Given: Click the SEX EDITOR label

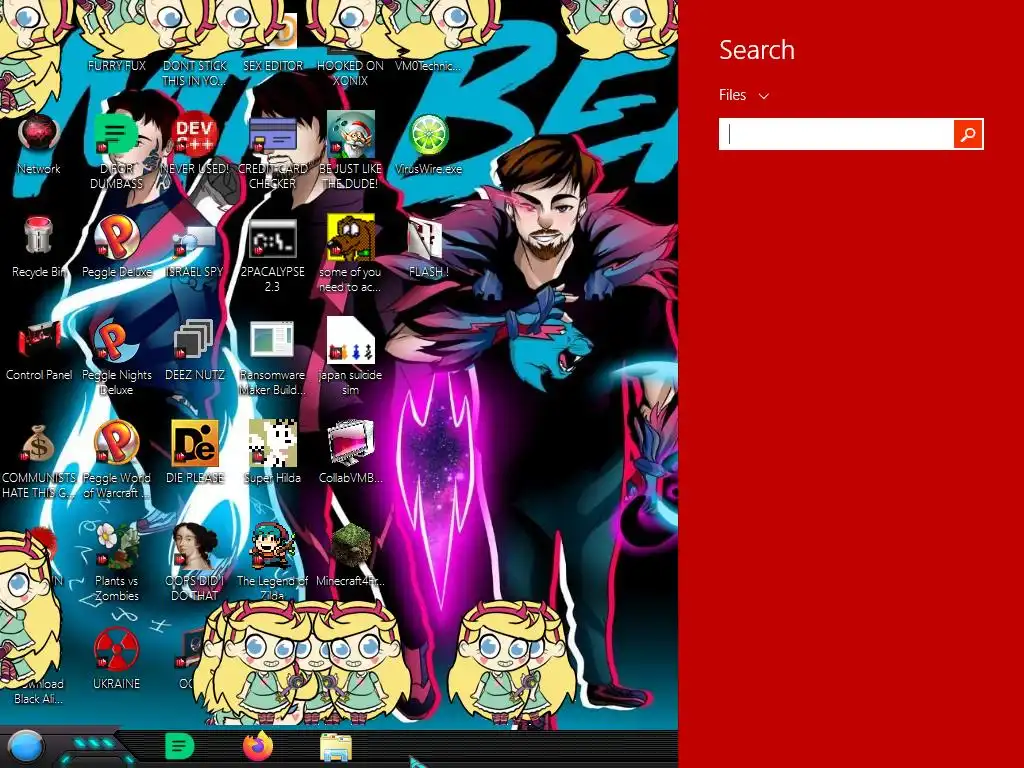Looking at the screenshot, I should pos(272,66).
